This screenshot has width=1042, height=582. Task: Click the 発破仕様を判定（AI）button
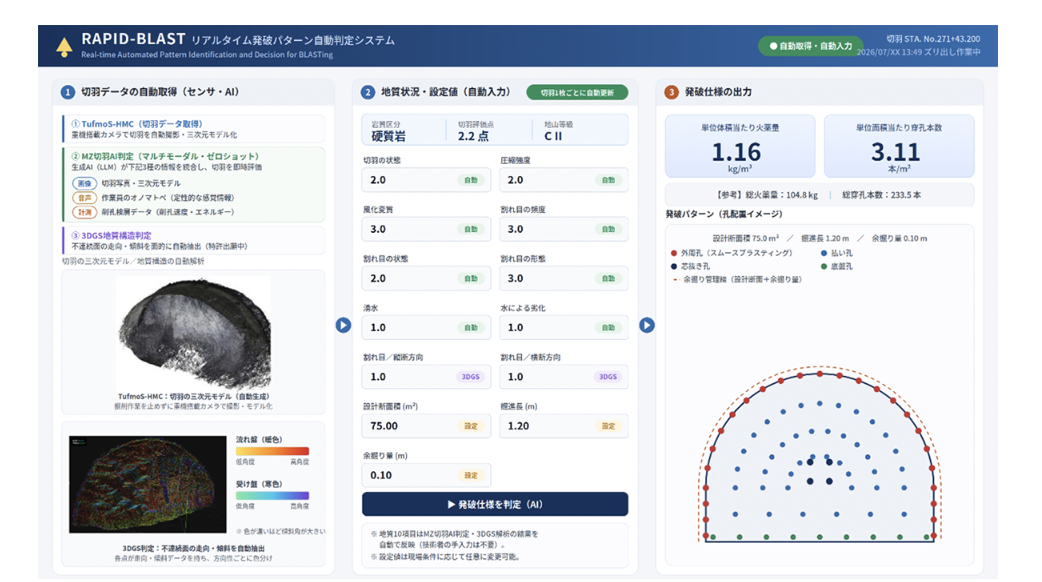pos(495,504)
